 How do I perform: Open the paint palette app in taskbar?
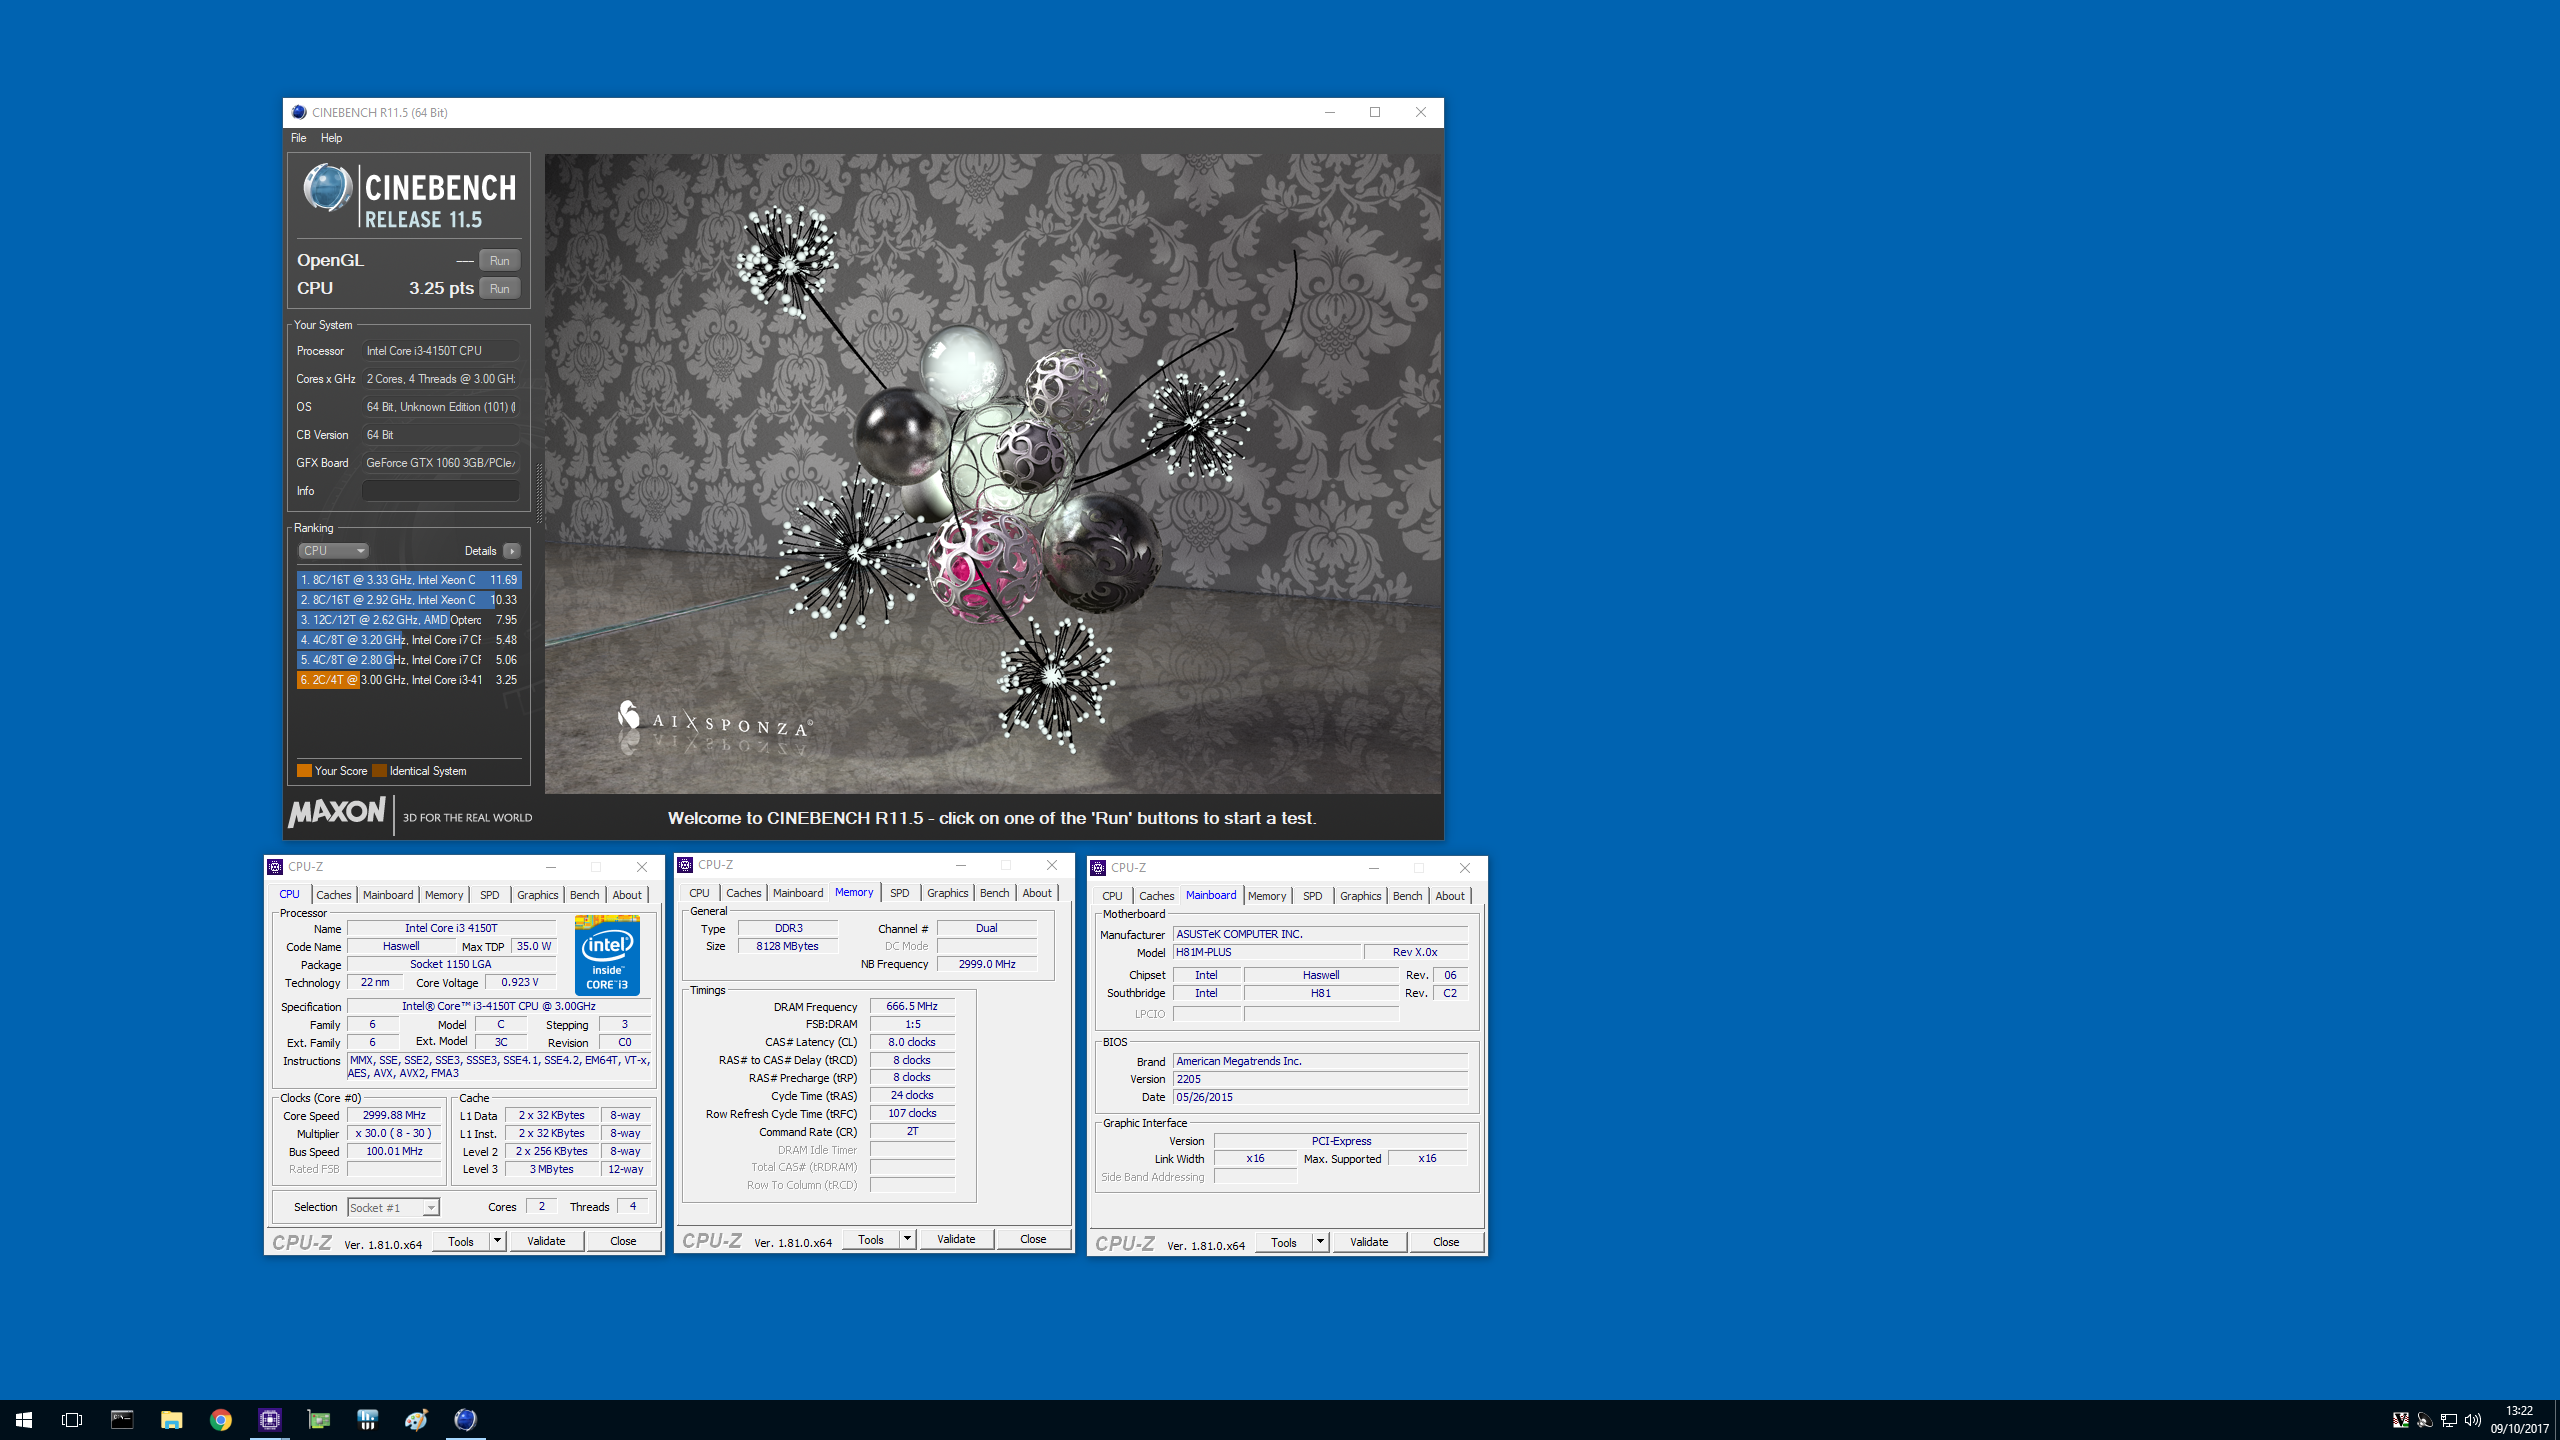(x=417, y=1419)
